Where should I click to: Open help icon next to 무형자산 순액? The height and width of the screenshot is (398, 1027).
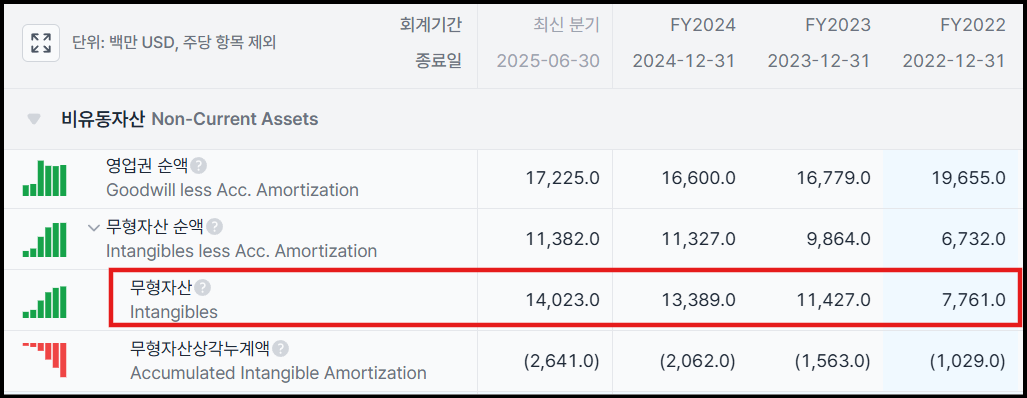tap(215, 226)
